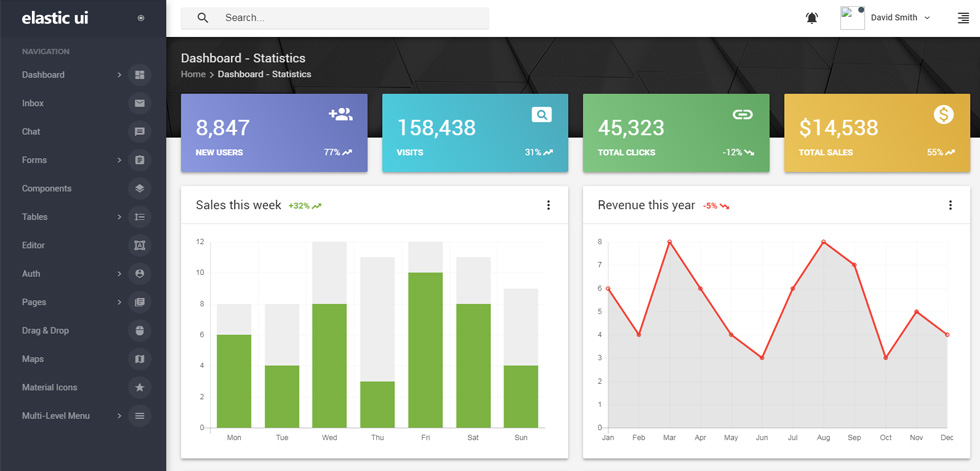Expand the Pages submenu chevron
The height and width of the screenshot is (471, 980).
119,302
